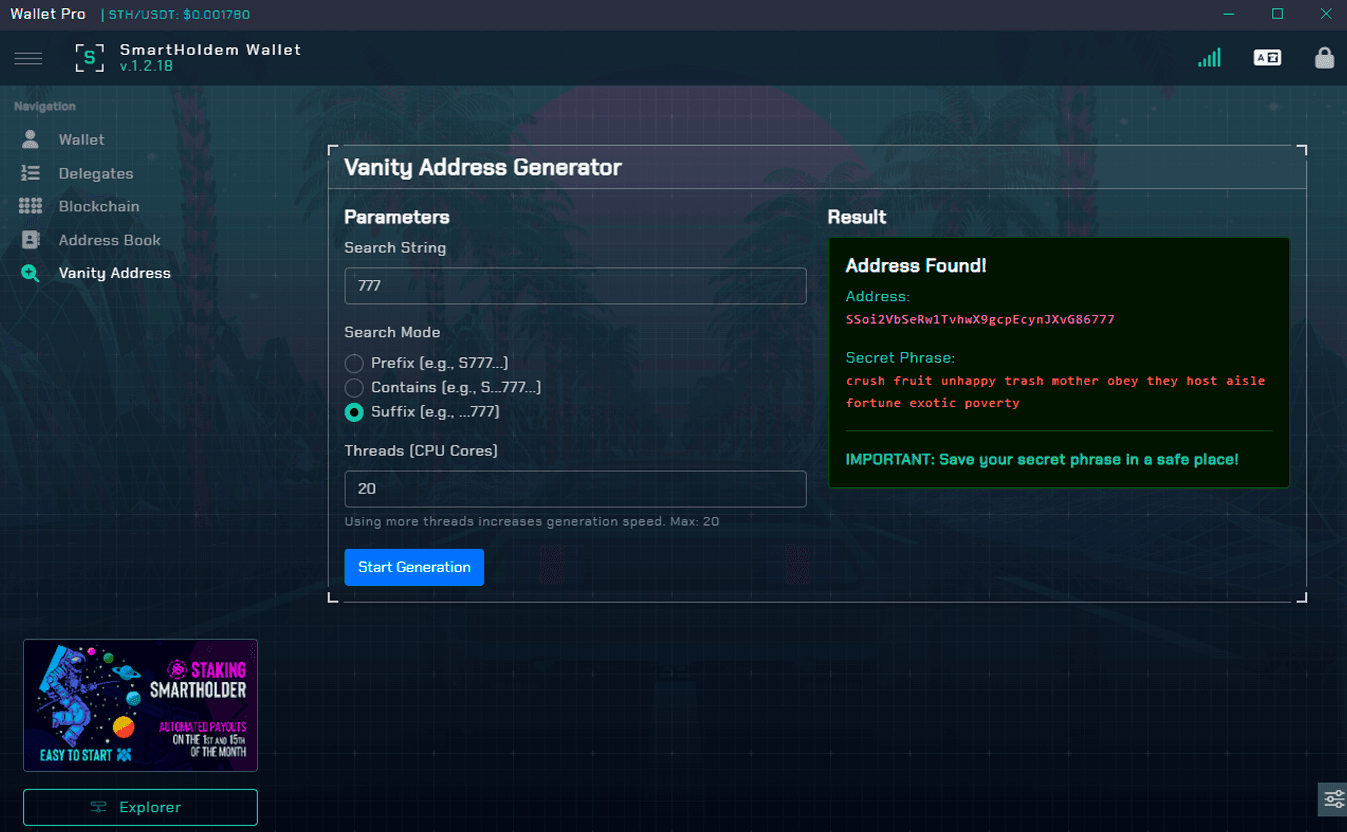
Task: Click the Start Generation button
Action: point(414,567)
